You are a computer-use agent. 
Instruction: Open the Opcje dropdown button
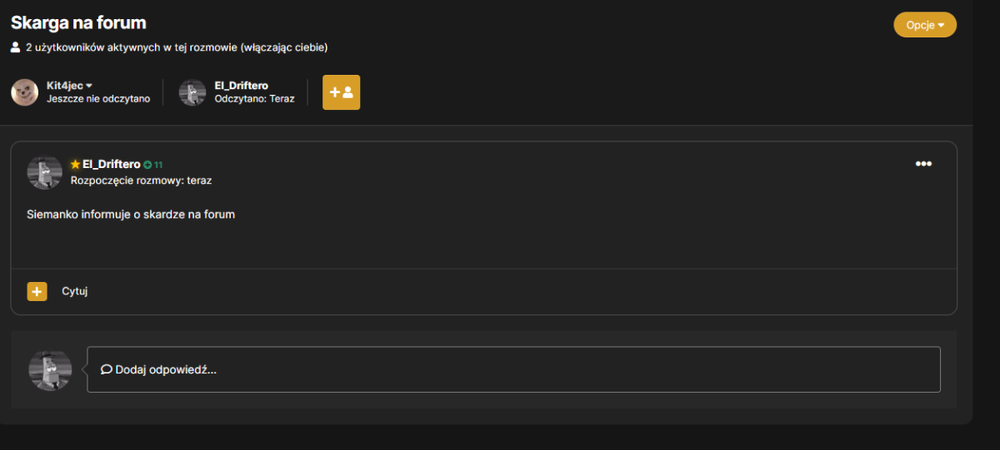click(x=925, y=25)
